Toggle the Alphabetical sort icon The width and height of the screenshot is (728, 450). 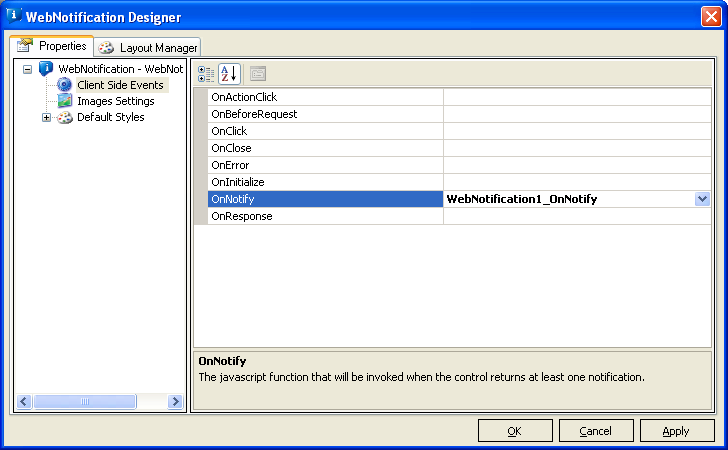tap(229, 73)
